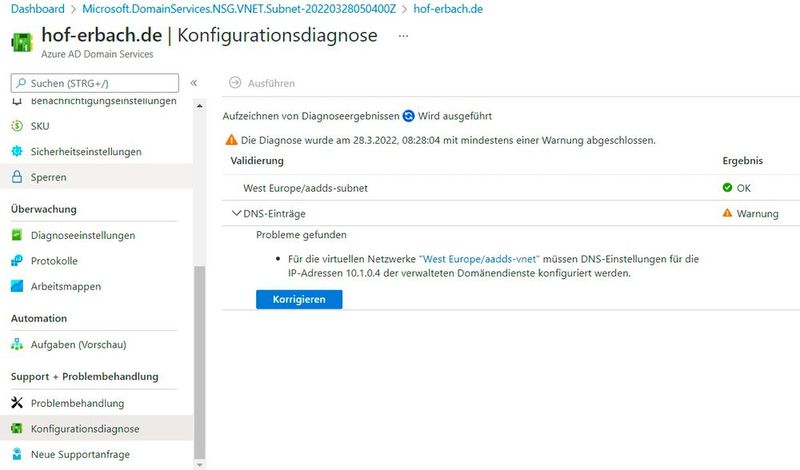Viewport: 800px width, 470px height.
Task: Click the sidebar scrollbar thumb
Action: click(x=199, y=362)
